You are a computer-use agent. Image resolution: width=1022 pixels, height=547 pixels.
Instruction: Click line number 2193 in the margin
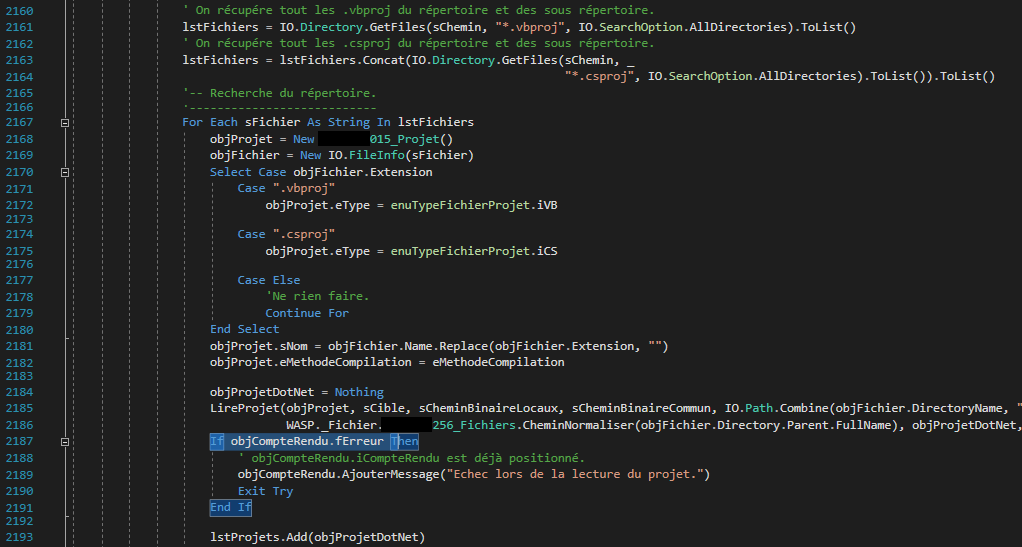click(20, 537)
